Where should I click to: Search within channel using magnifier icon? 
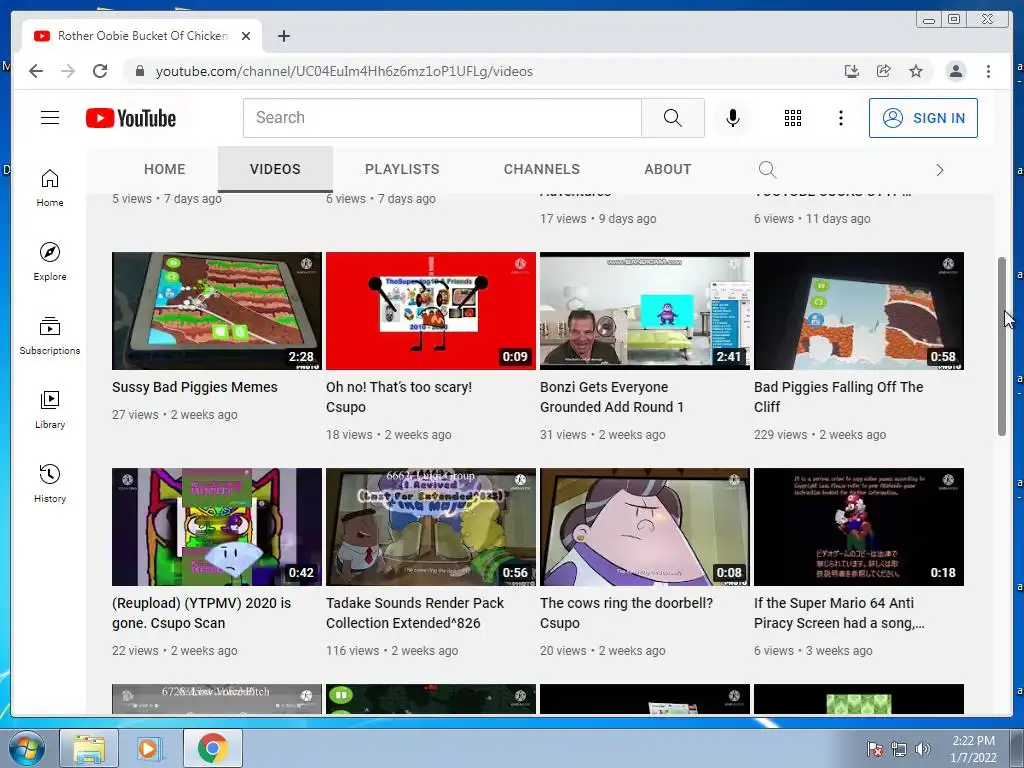(767, 170)
